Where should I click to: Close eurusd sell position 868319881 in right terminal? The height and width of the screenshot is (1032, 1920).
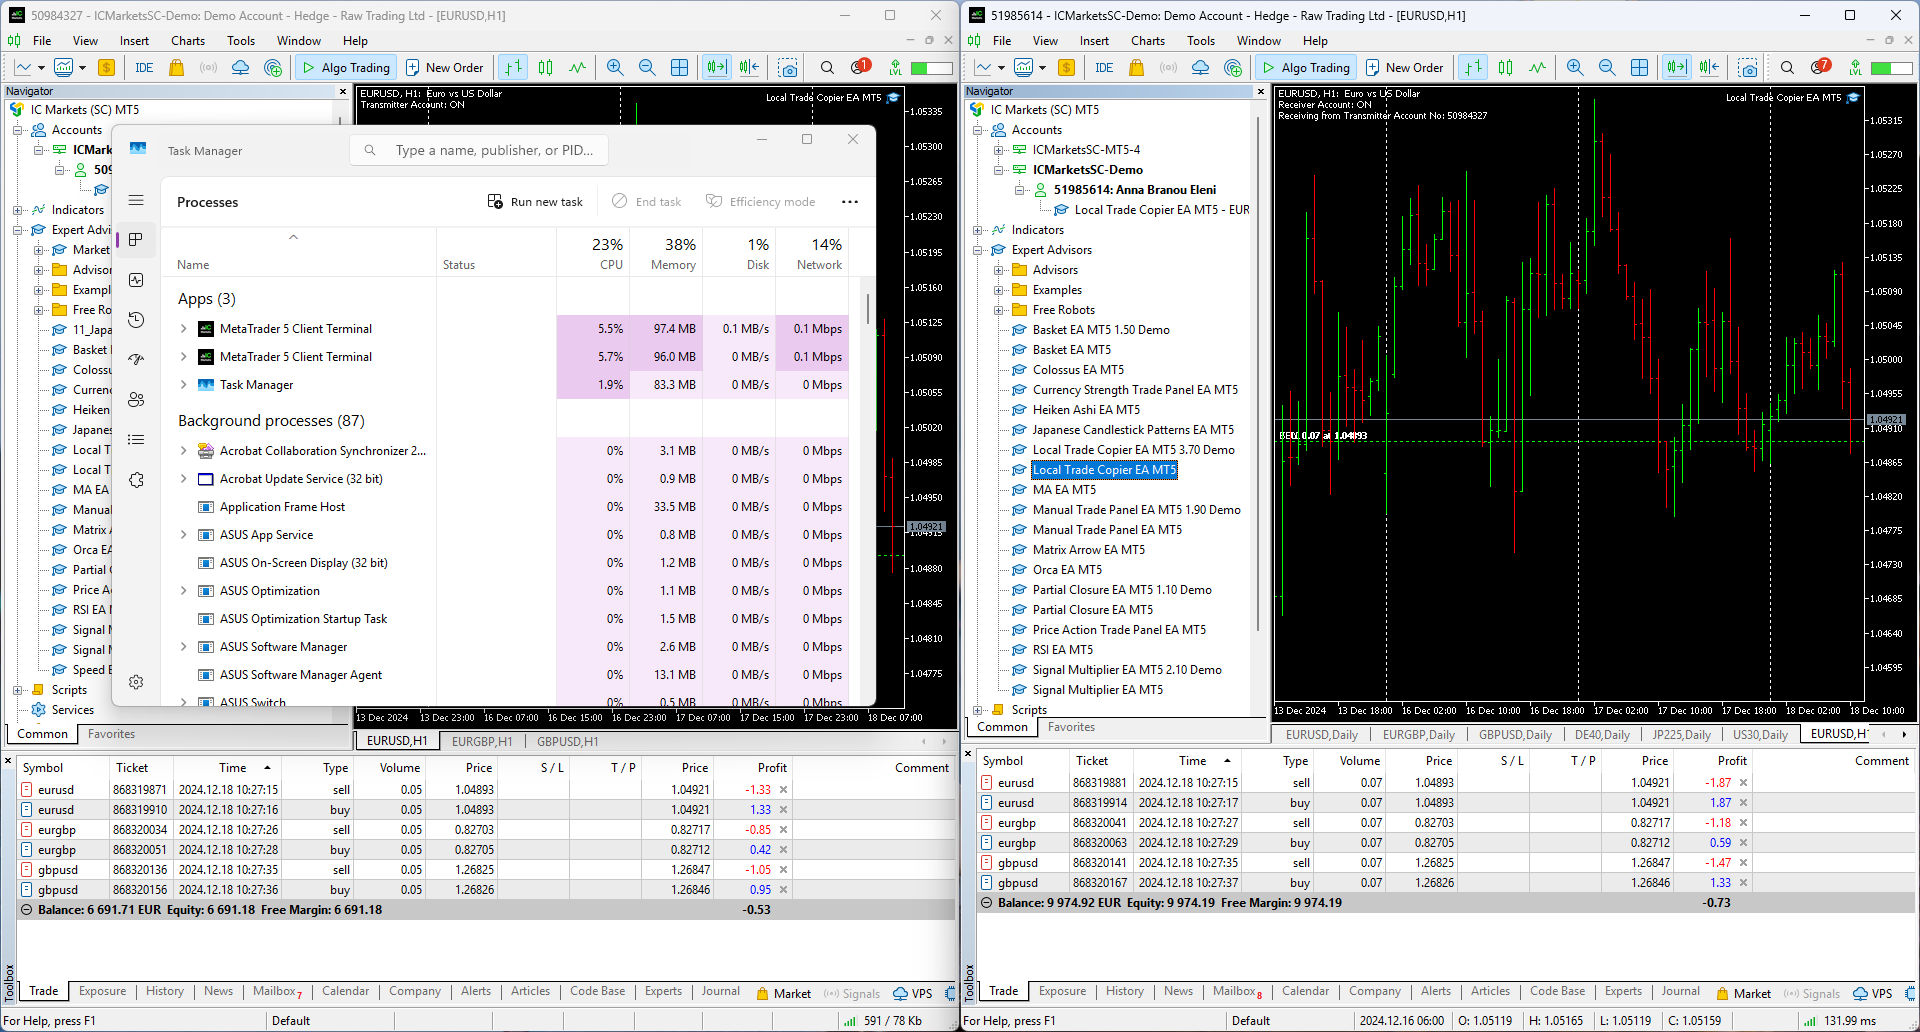(1743, 783)
